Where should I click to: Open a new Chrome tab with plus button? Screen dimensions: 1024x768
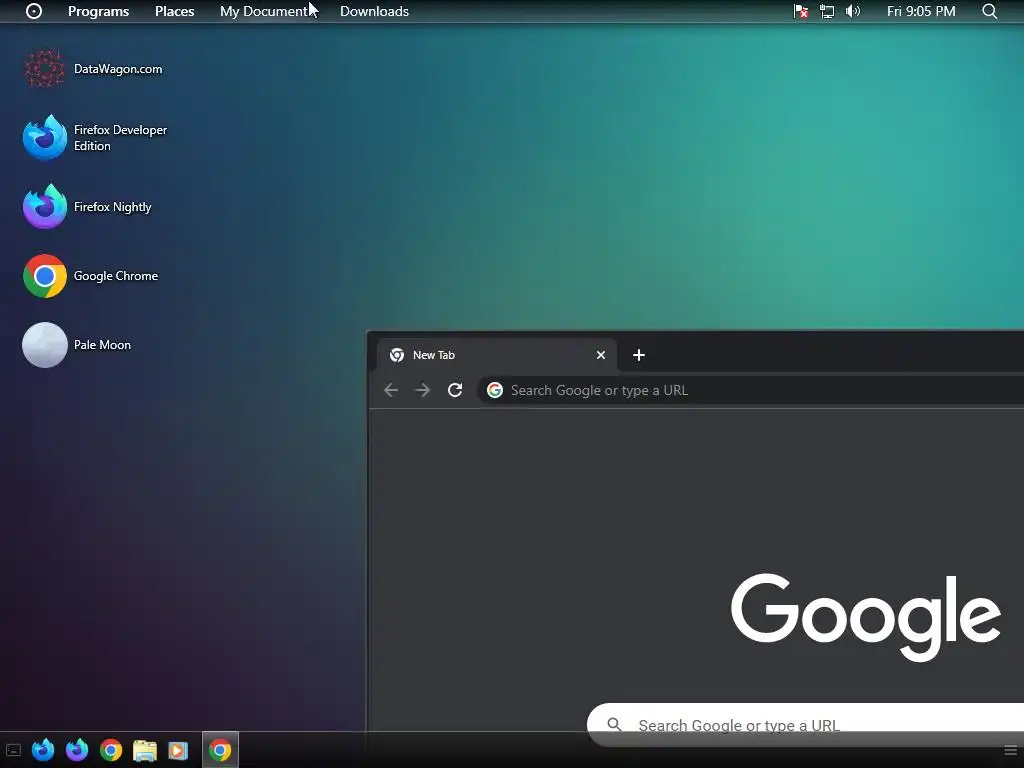click(x=639, y=355)
